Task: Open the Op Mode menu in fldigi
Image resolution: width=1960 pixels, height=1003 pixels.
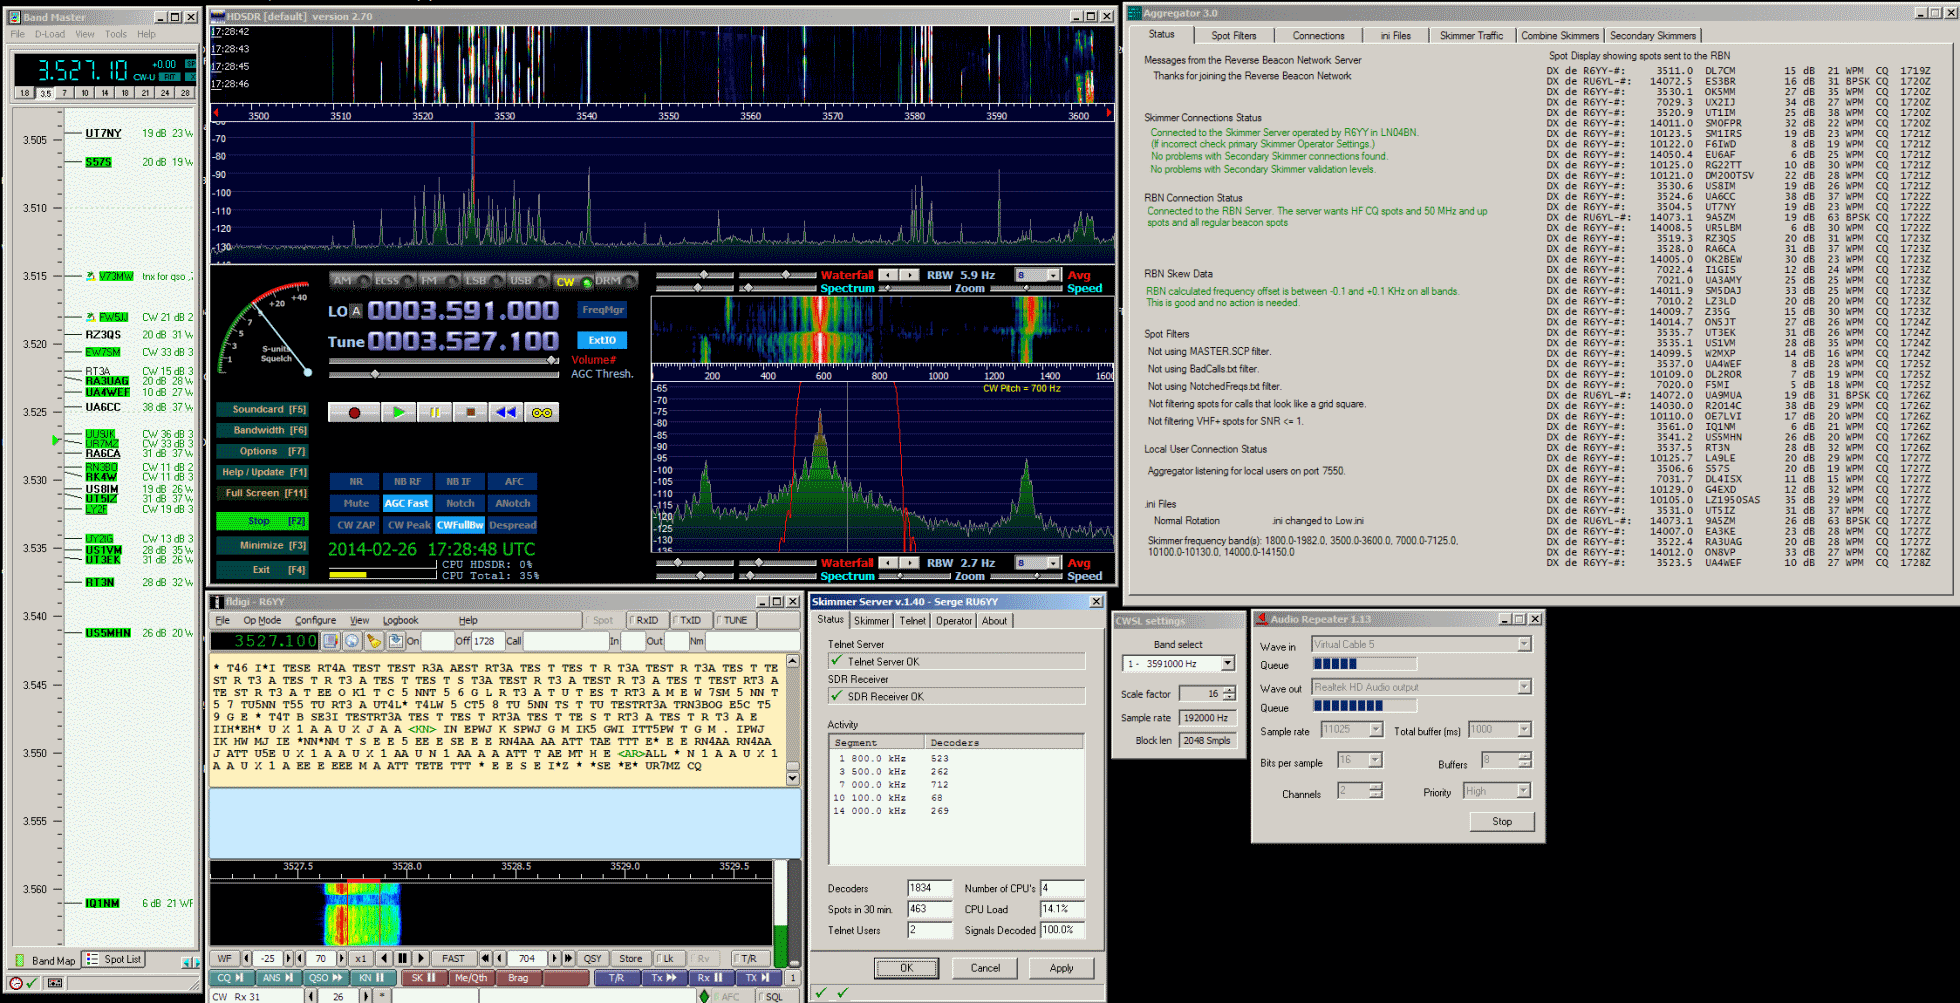Action: [x=262, y=620]
